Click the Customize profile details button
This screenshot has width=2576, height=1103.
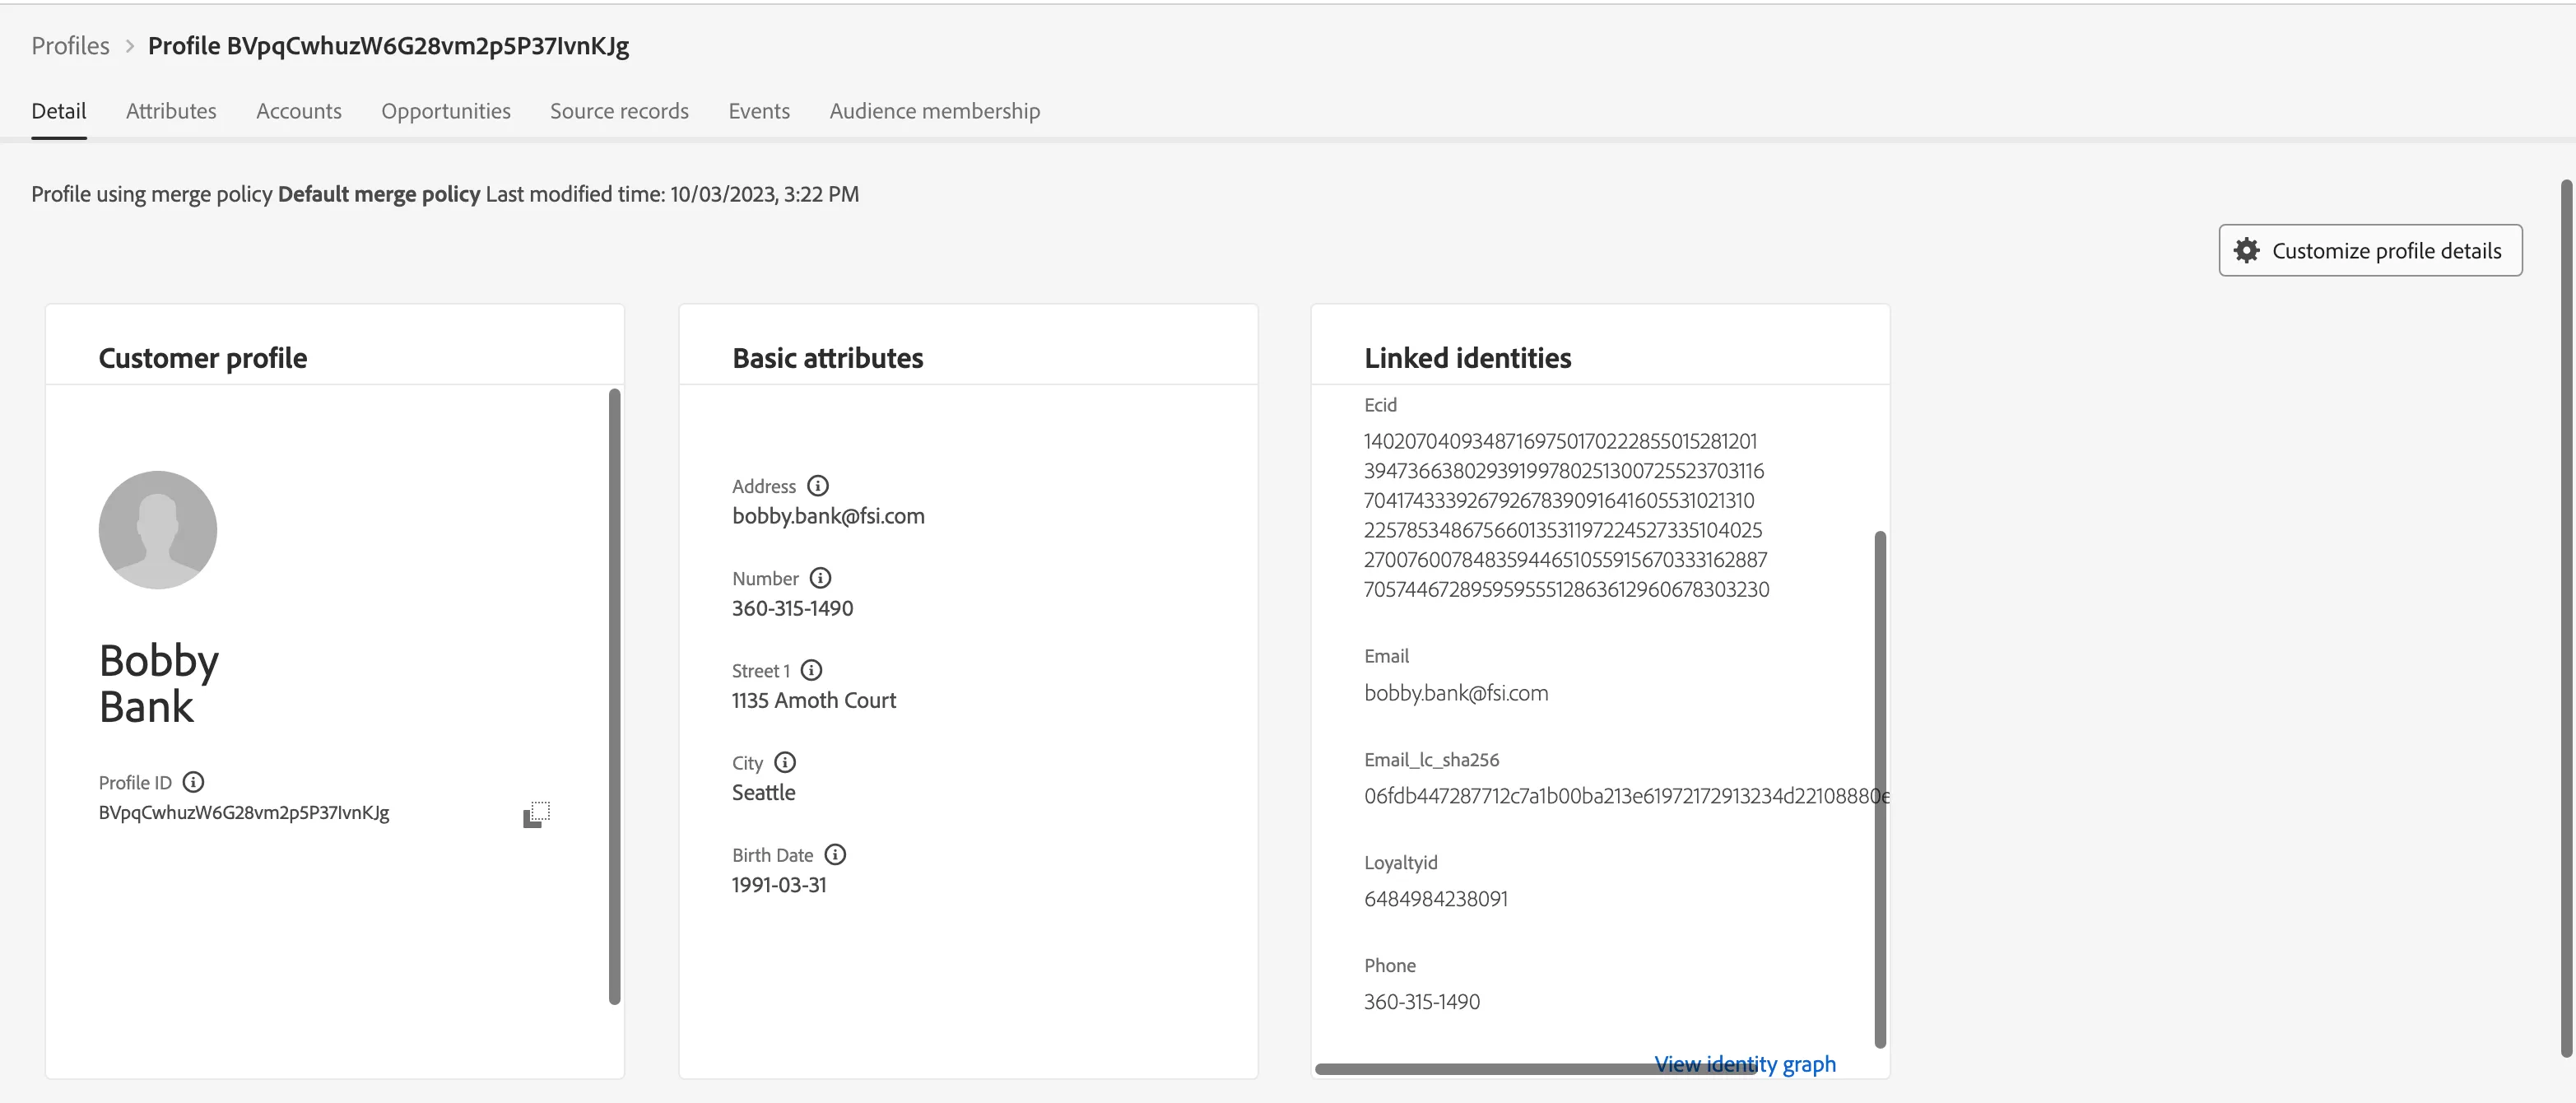click(2370, 250)
